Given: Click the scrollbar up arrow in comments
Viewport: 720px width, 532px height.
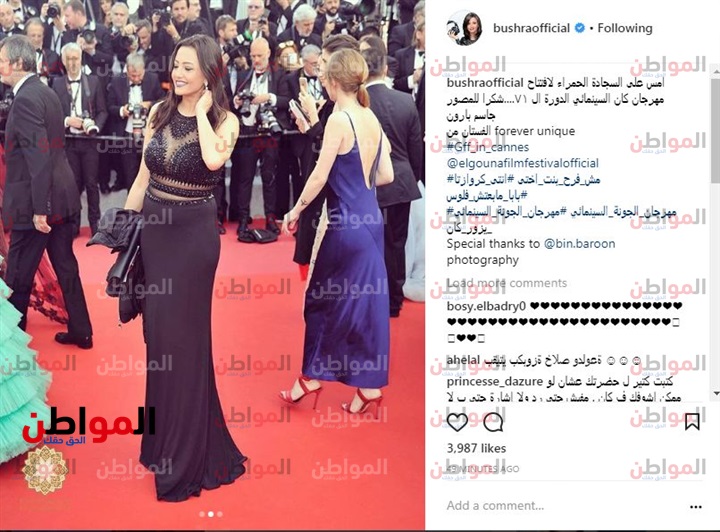Looking at the screenshot, I should click(715, 70).
